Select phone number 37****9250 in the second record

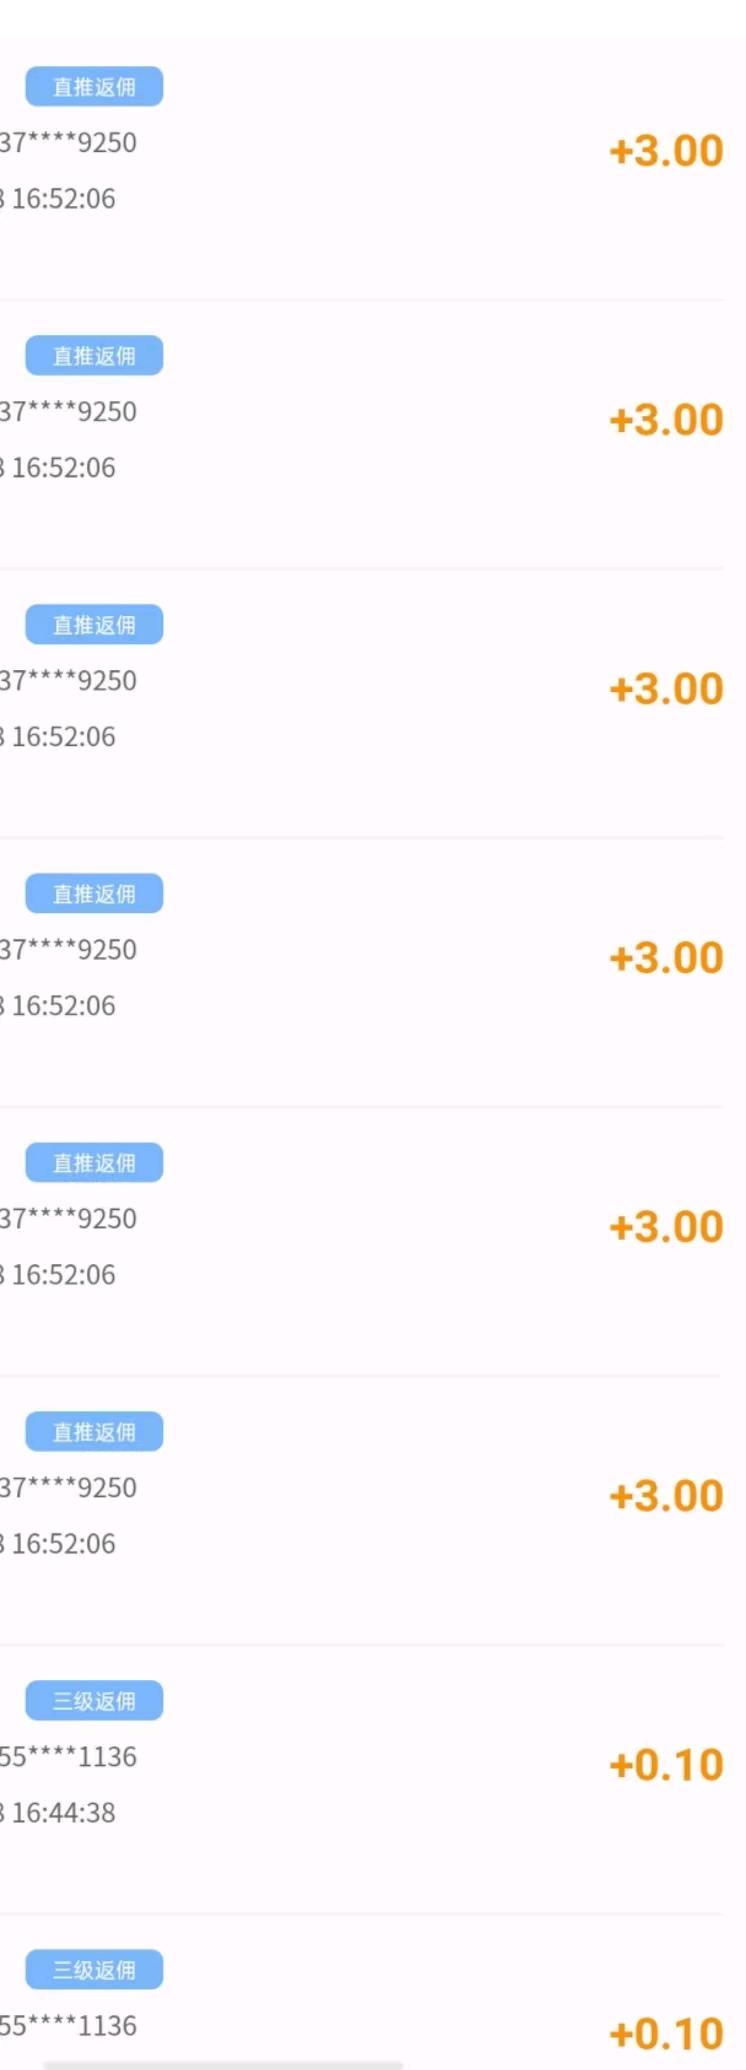click(68, 412)
